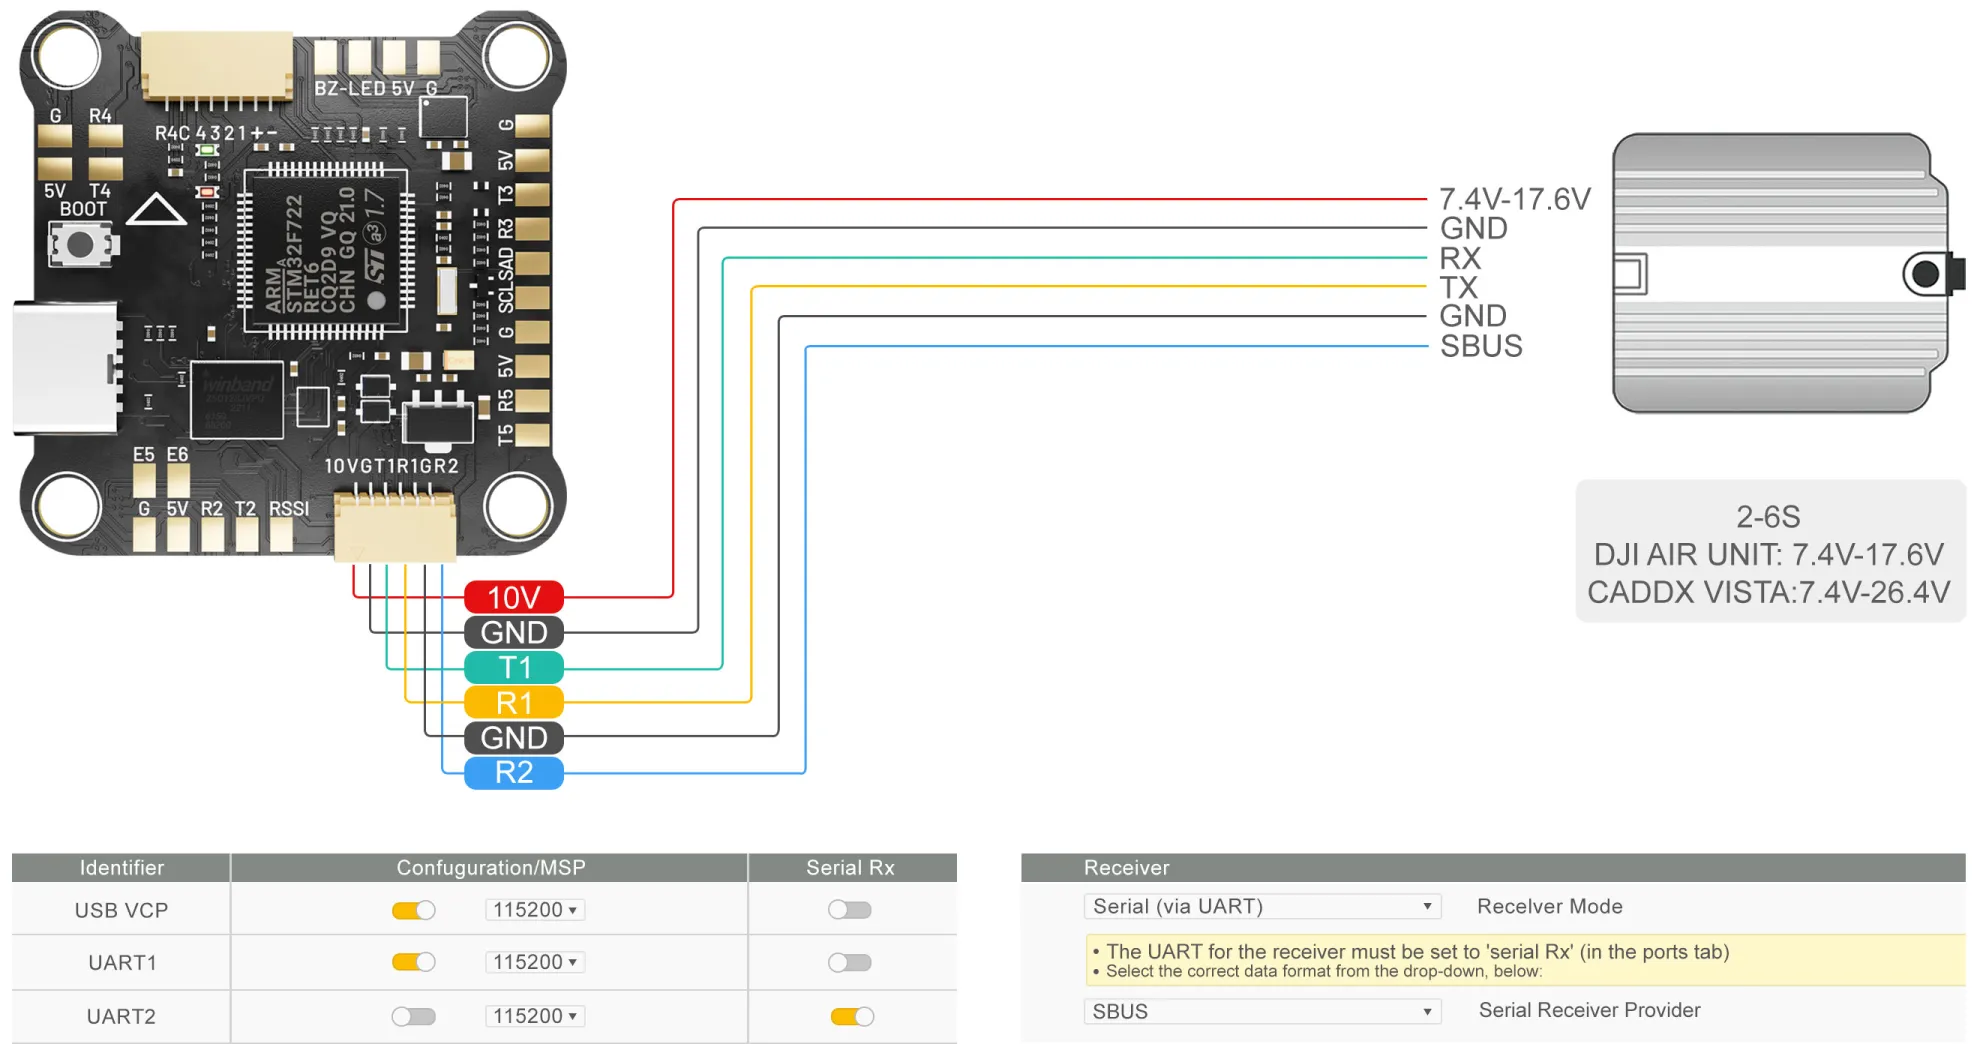Turn off UART1 Configuration/MSP toggle
Screen dimensions: 1980x1044
pyautogui.click(x=414, y=962)
